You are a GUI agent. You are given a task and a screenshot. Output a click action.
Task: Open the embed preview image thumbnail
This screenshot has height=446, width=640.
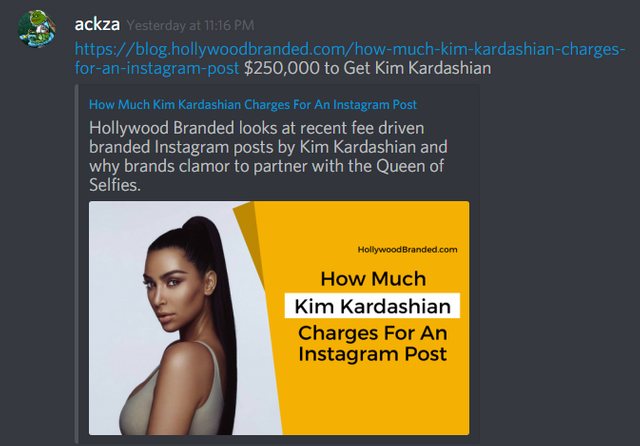[279, 318]
